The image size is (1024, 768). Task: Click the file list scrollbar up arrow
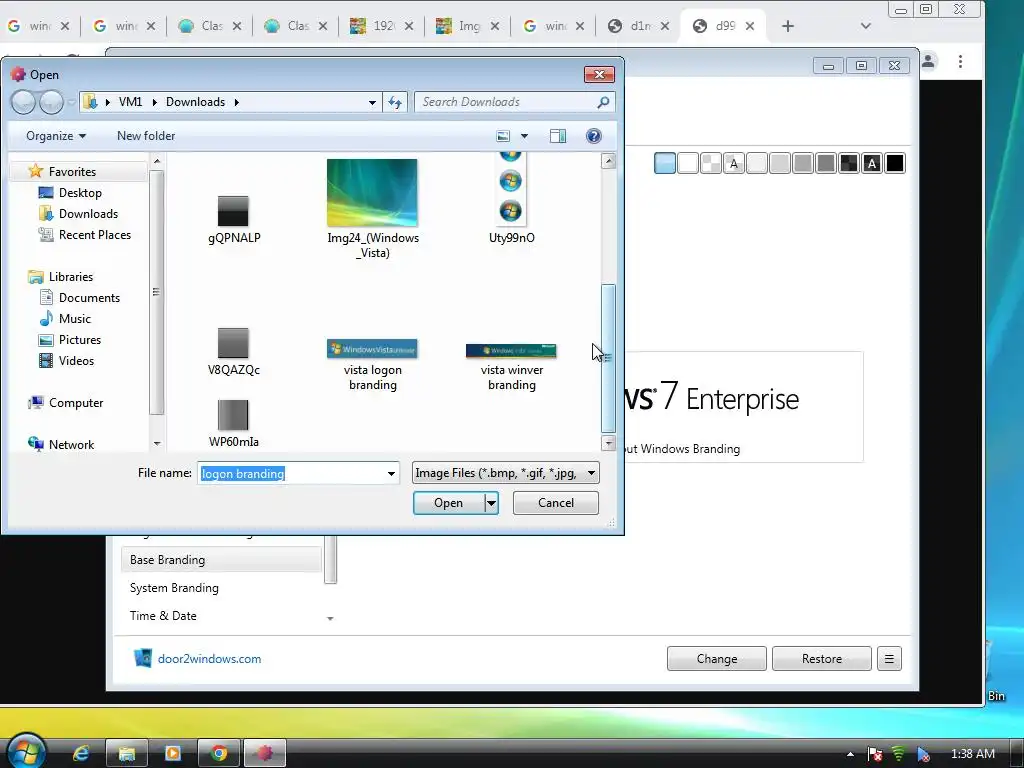pyautogui.click(x=608, y=161)
